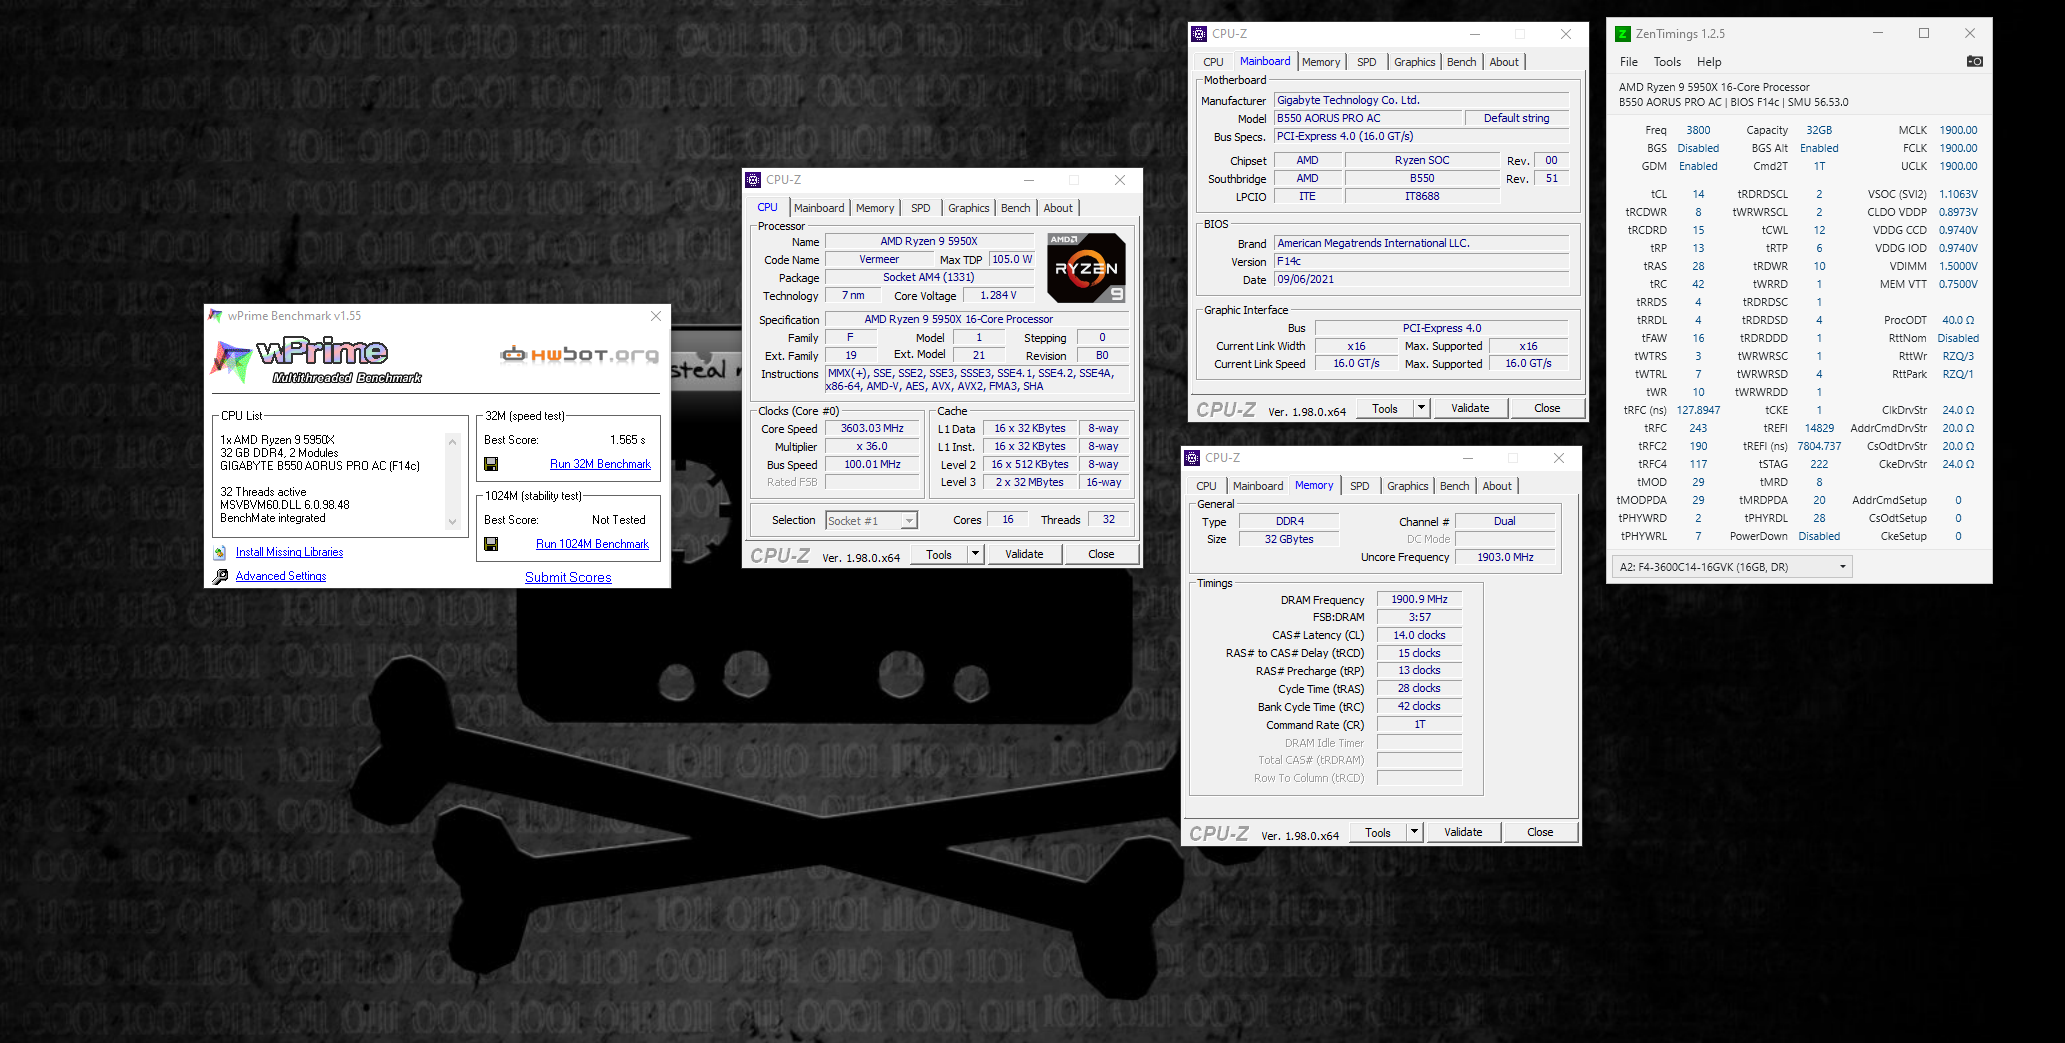Image resolution: width=2065 pixels, height=1043 pixels.
Task: Open the Install Missing Libraries link
Action: [x=289, y=552]
